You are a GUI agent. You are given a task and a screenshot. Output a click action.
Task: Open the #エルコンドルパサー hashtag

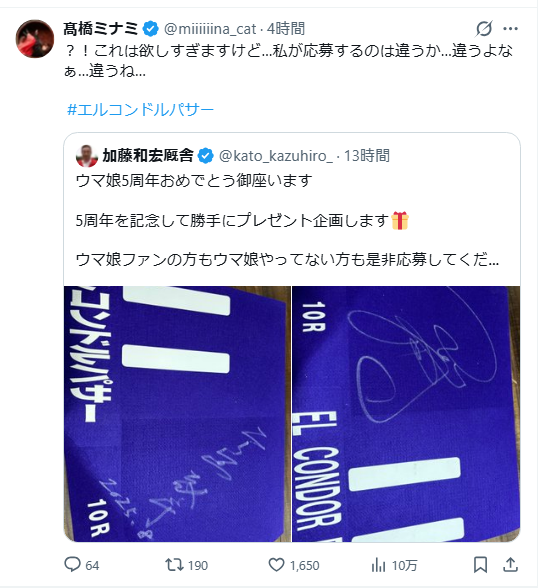(140, 110)
